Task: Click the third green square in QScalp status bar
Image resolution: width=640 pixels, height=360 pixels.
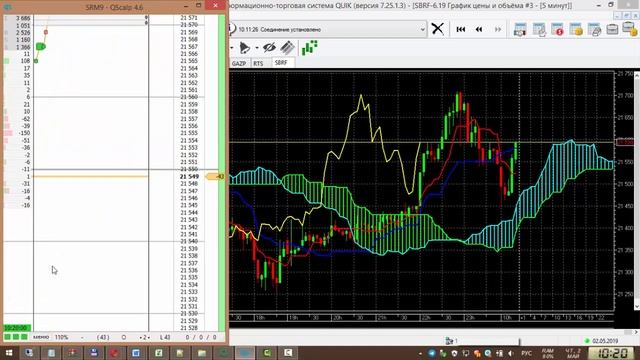Action: (24, 337)
